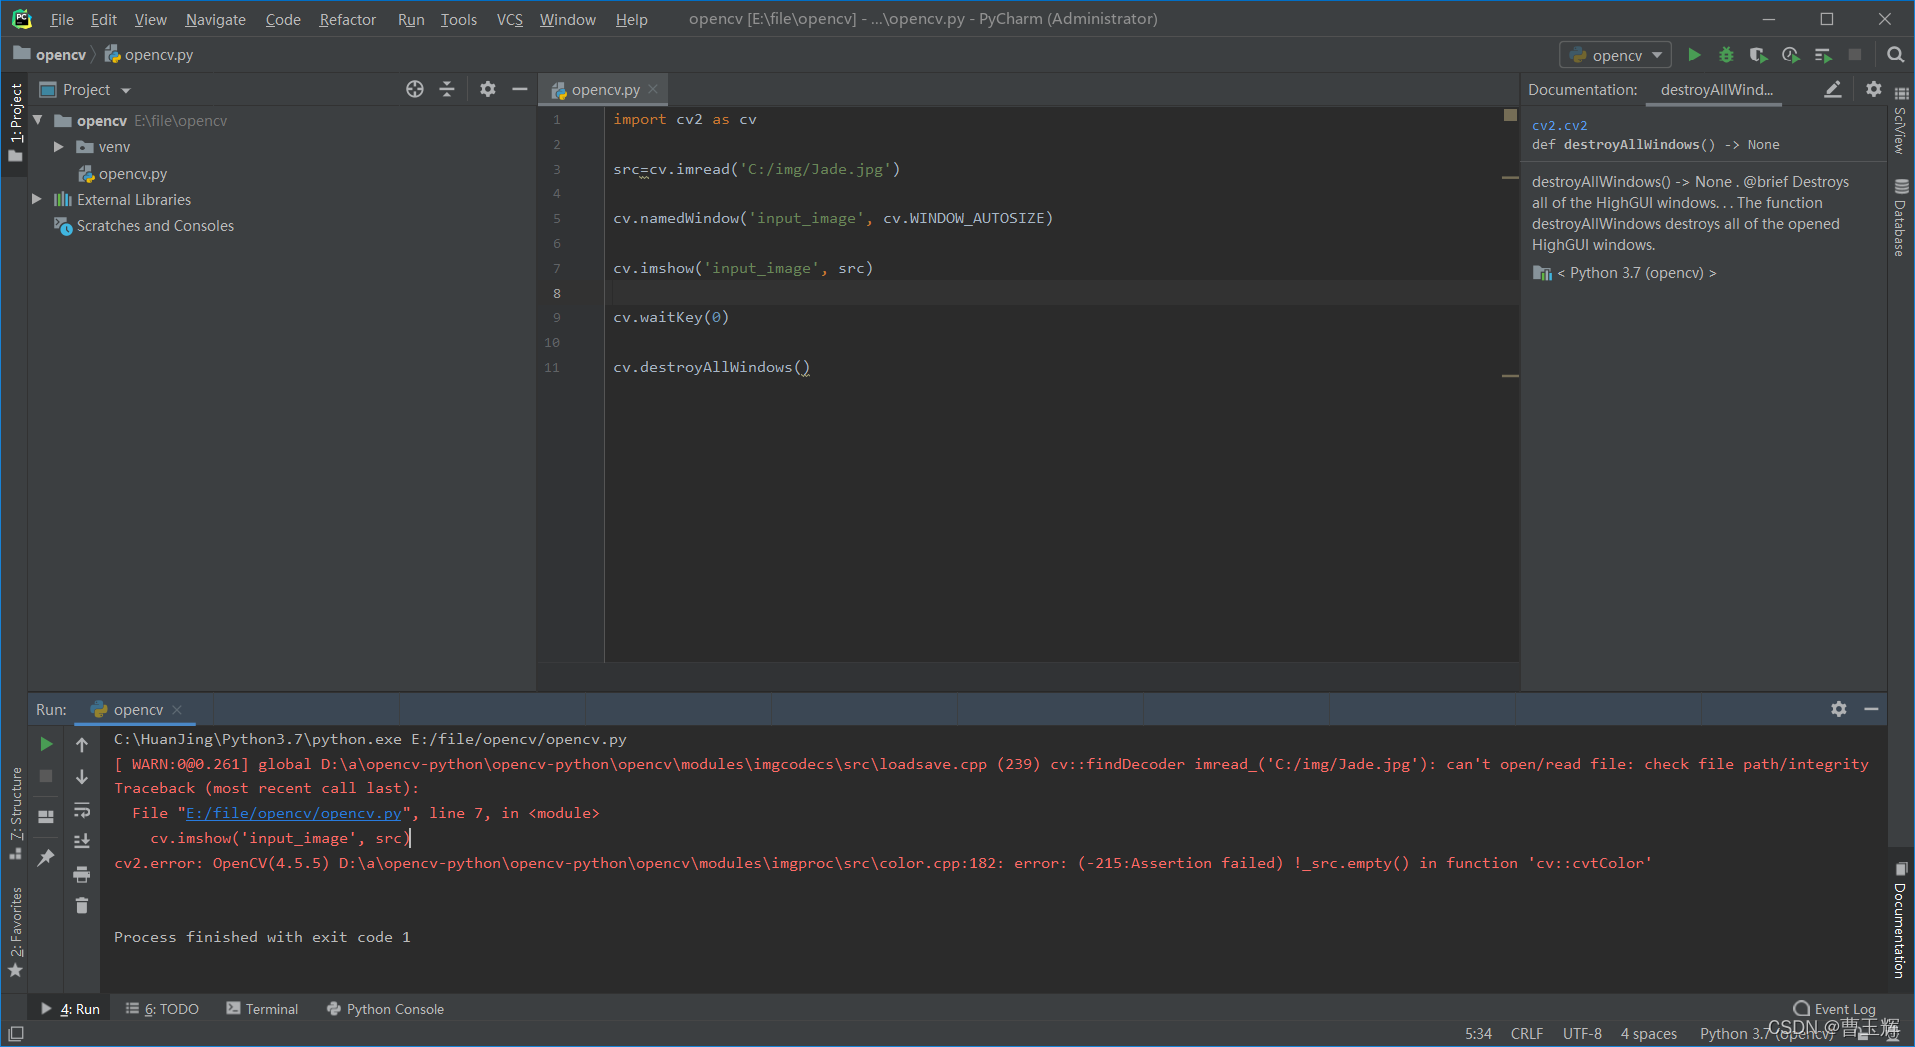Minimize the Run panel with minus icon
The width and height of the screenshot is (1915, 1047).
tap(1871, 709)
